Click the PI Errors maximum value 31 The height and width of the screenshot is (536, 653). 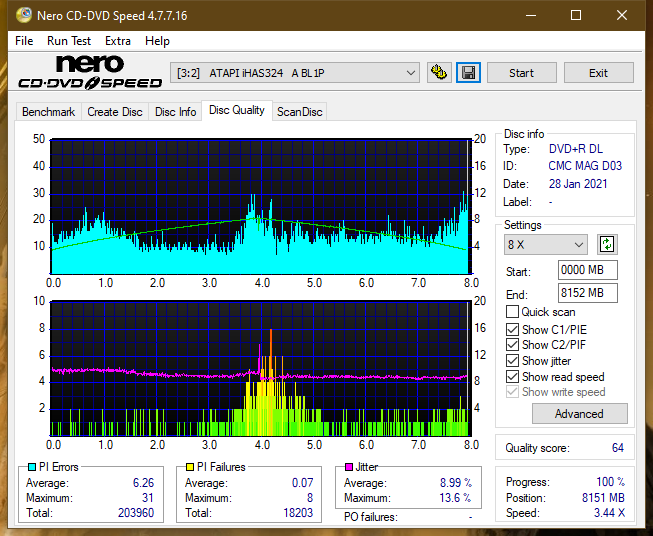pyautogui.click(x=147, y=498)
